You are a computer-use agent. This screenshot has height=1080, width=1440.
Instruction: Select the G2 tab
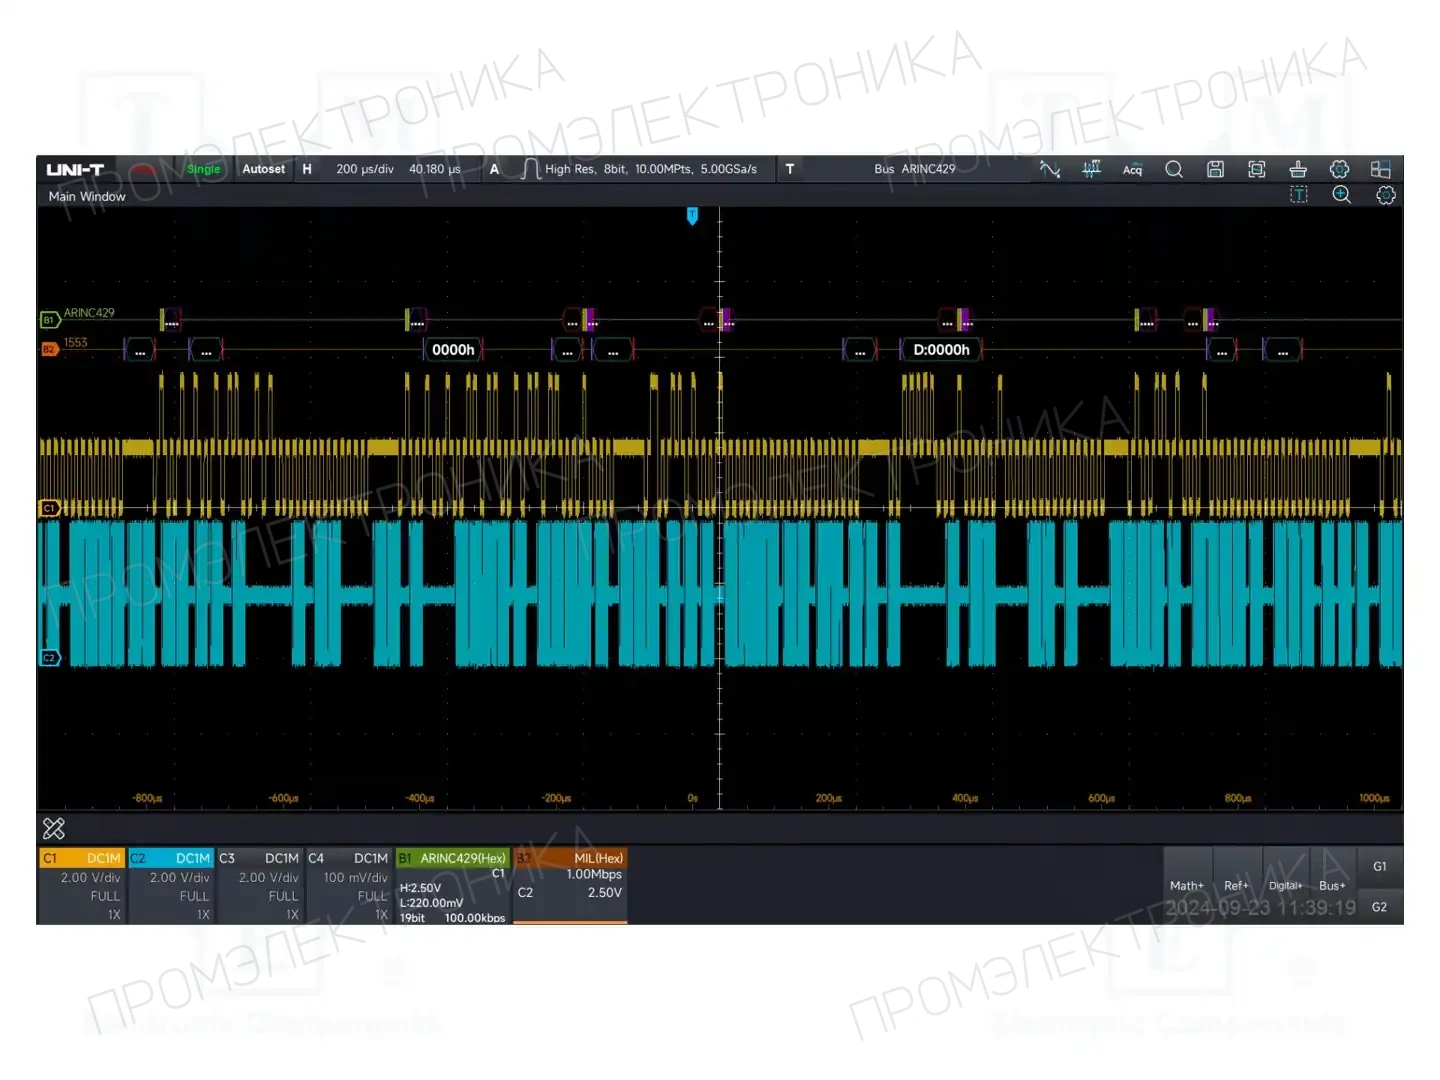[1380, 907]
